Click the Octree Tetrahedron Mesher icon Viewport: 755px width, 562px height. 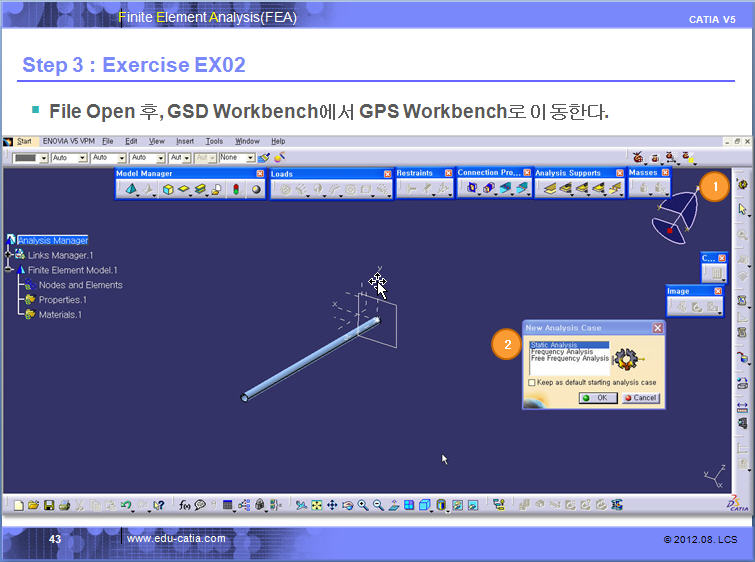click(x=131, y=189)
